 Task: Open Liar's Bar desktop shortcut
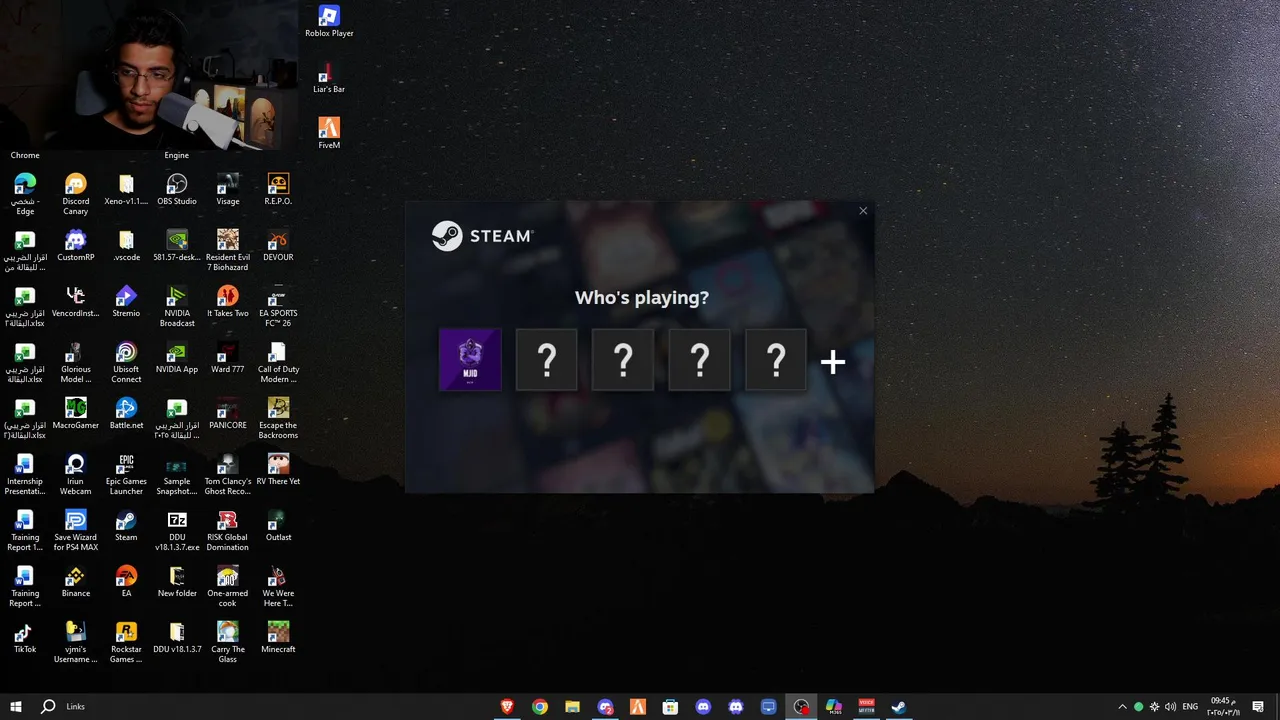pos(329,78)
